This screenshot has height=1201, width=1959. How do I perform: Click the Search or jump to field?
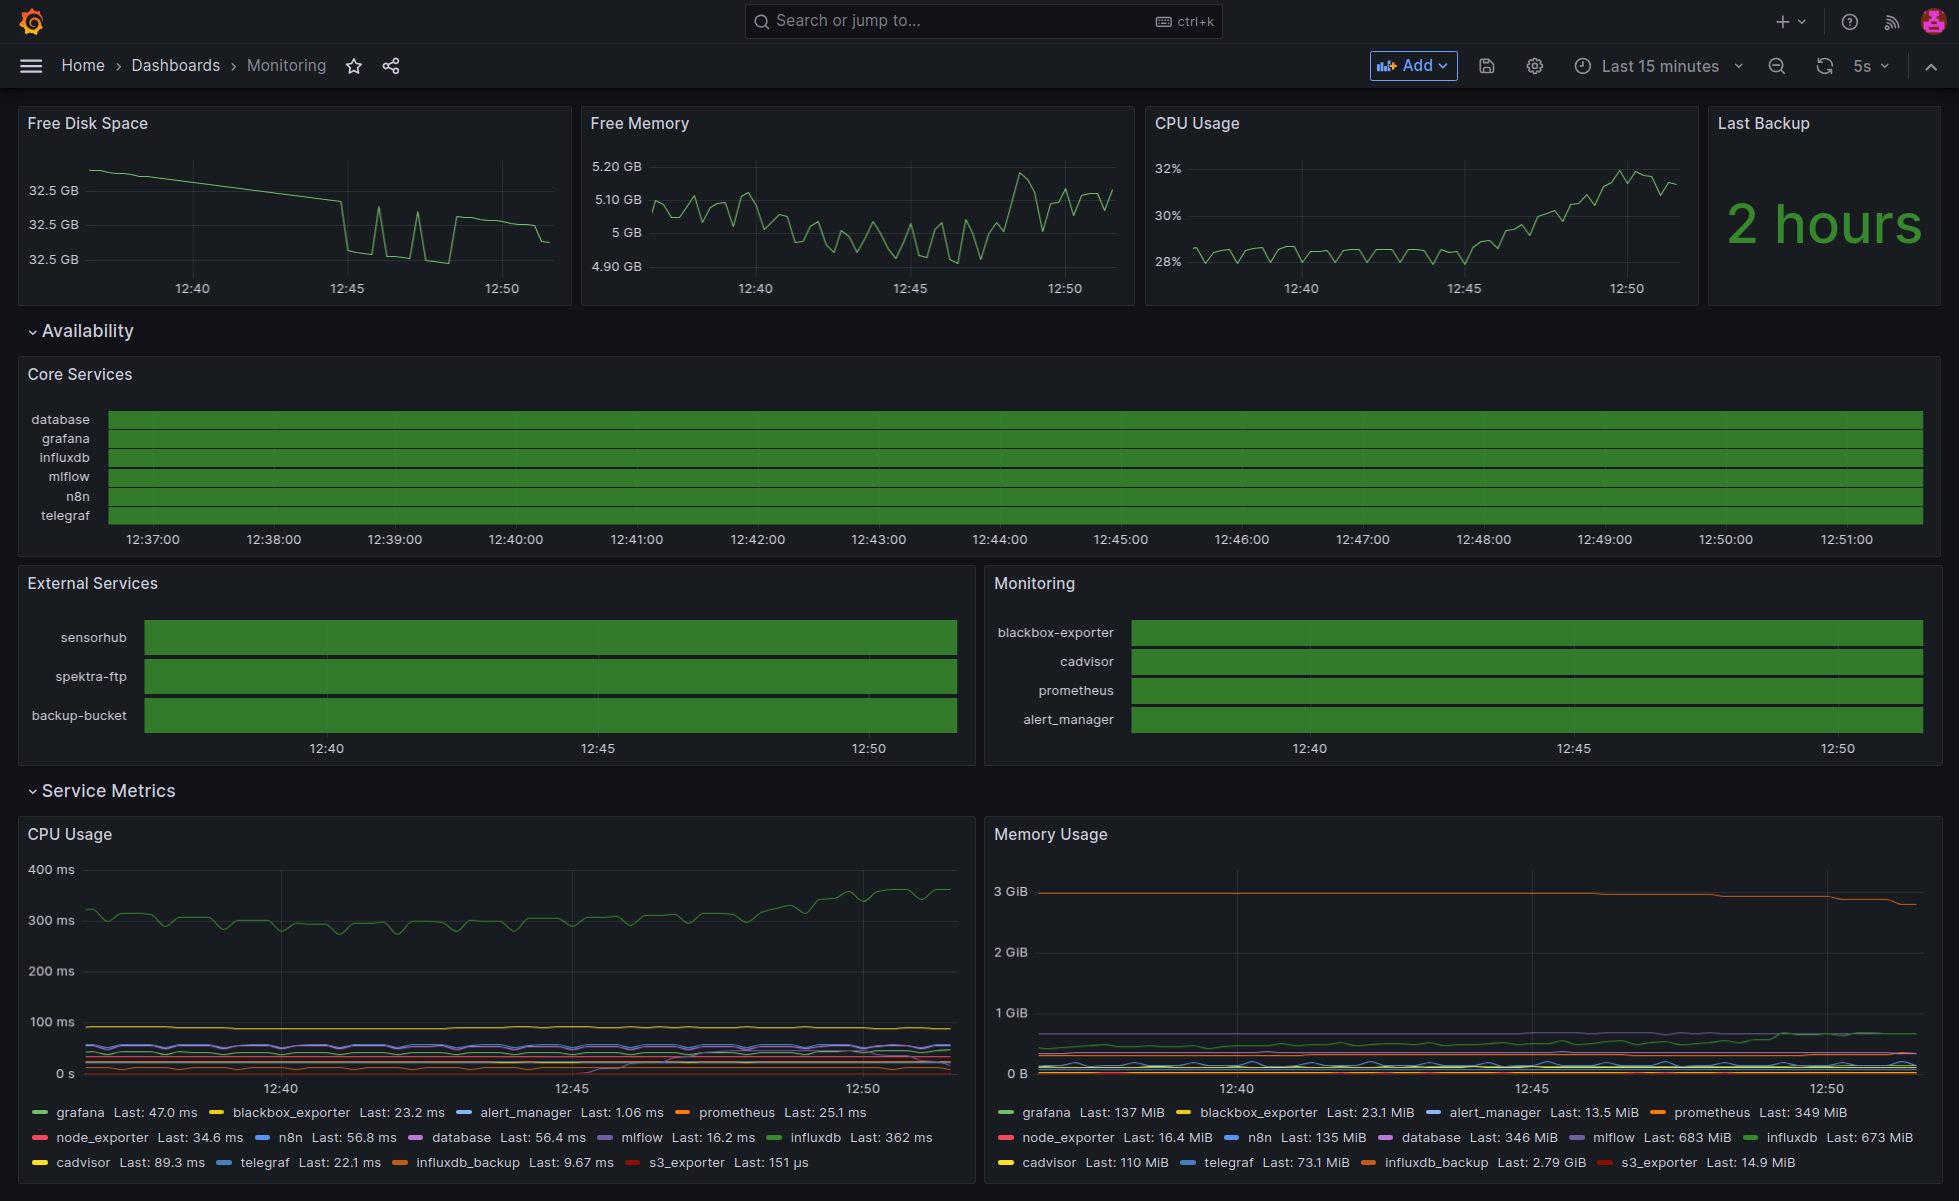coord(983,21)
